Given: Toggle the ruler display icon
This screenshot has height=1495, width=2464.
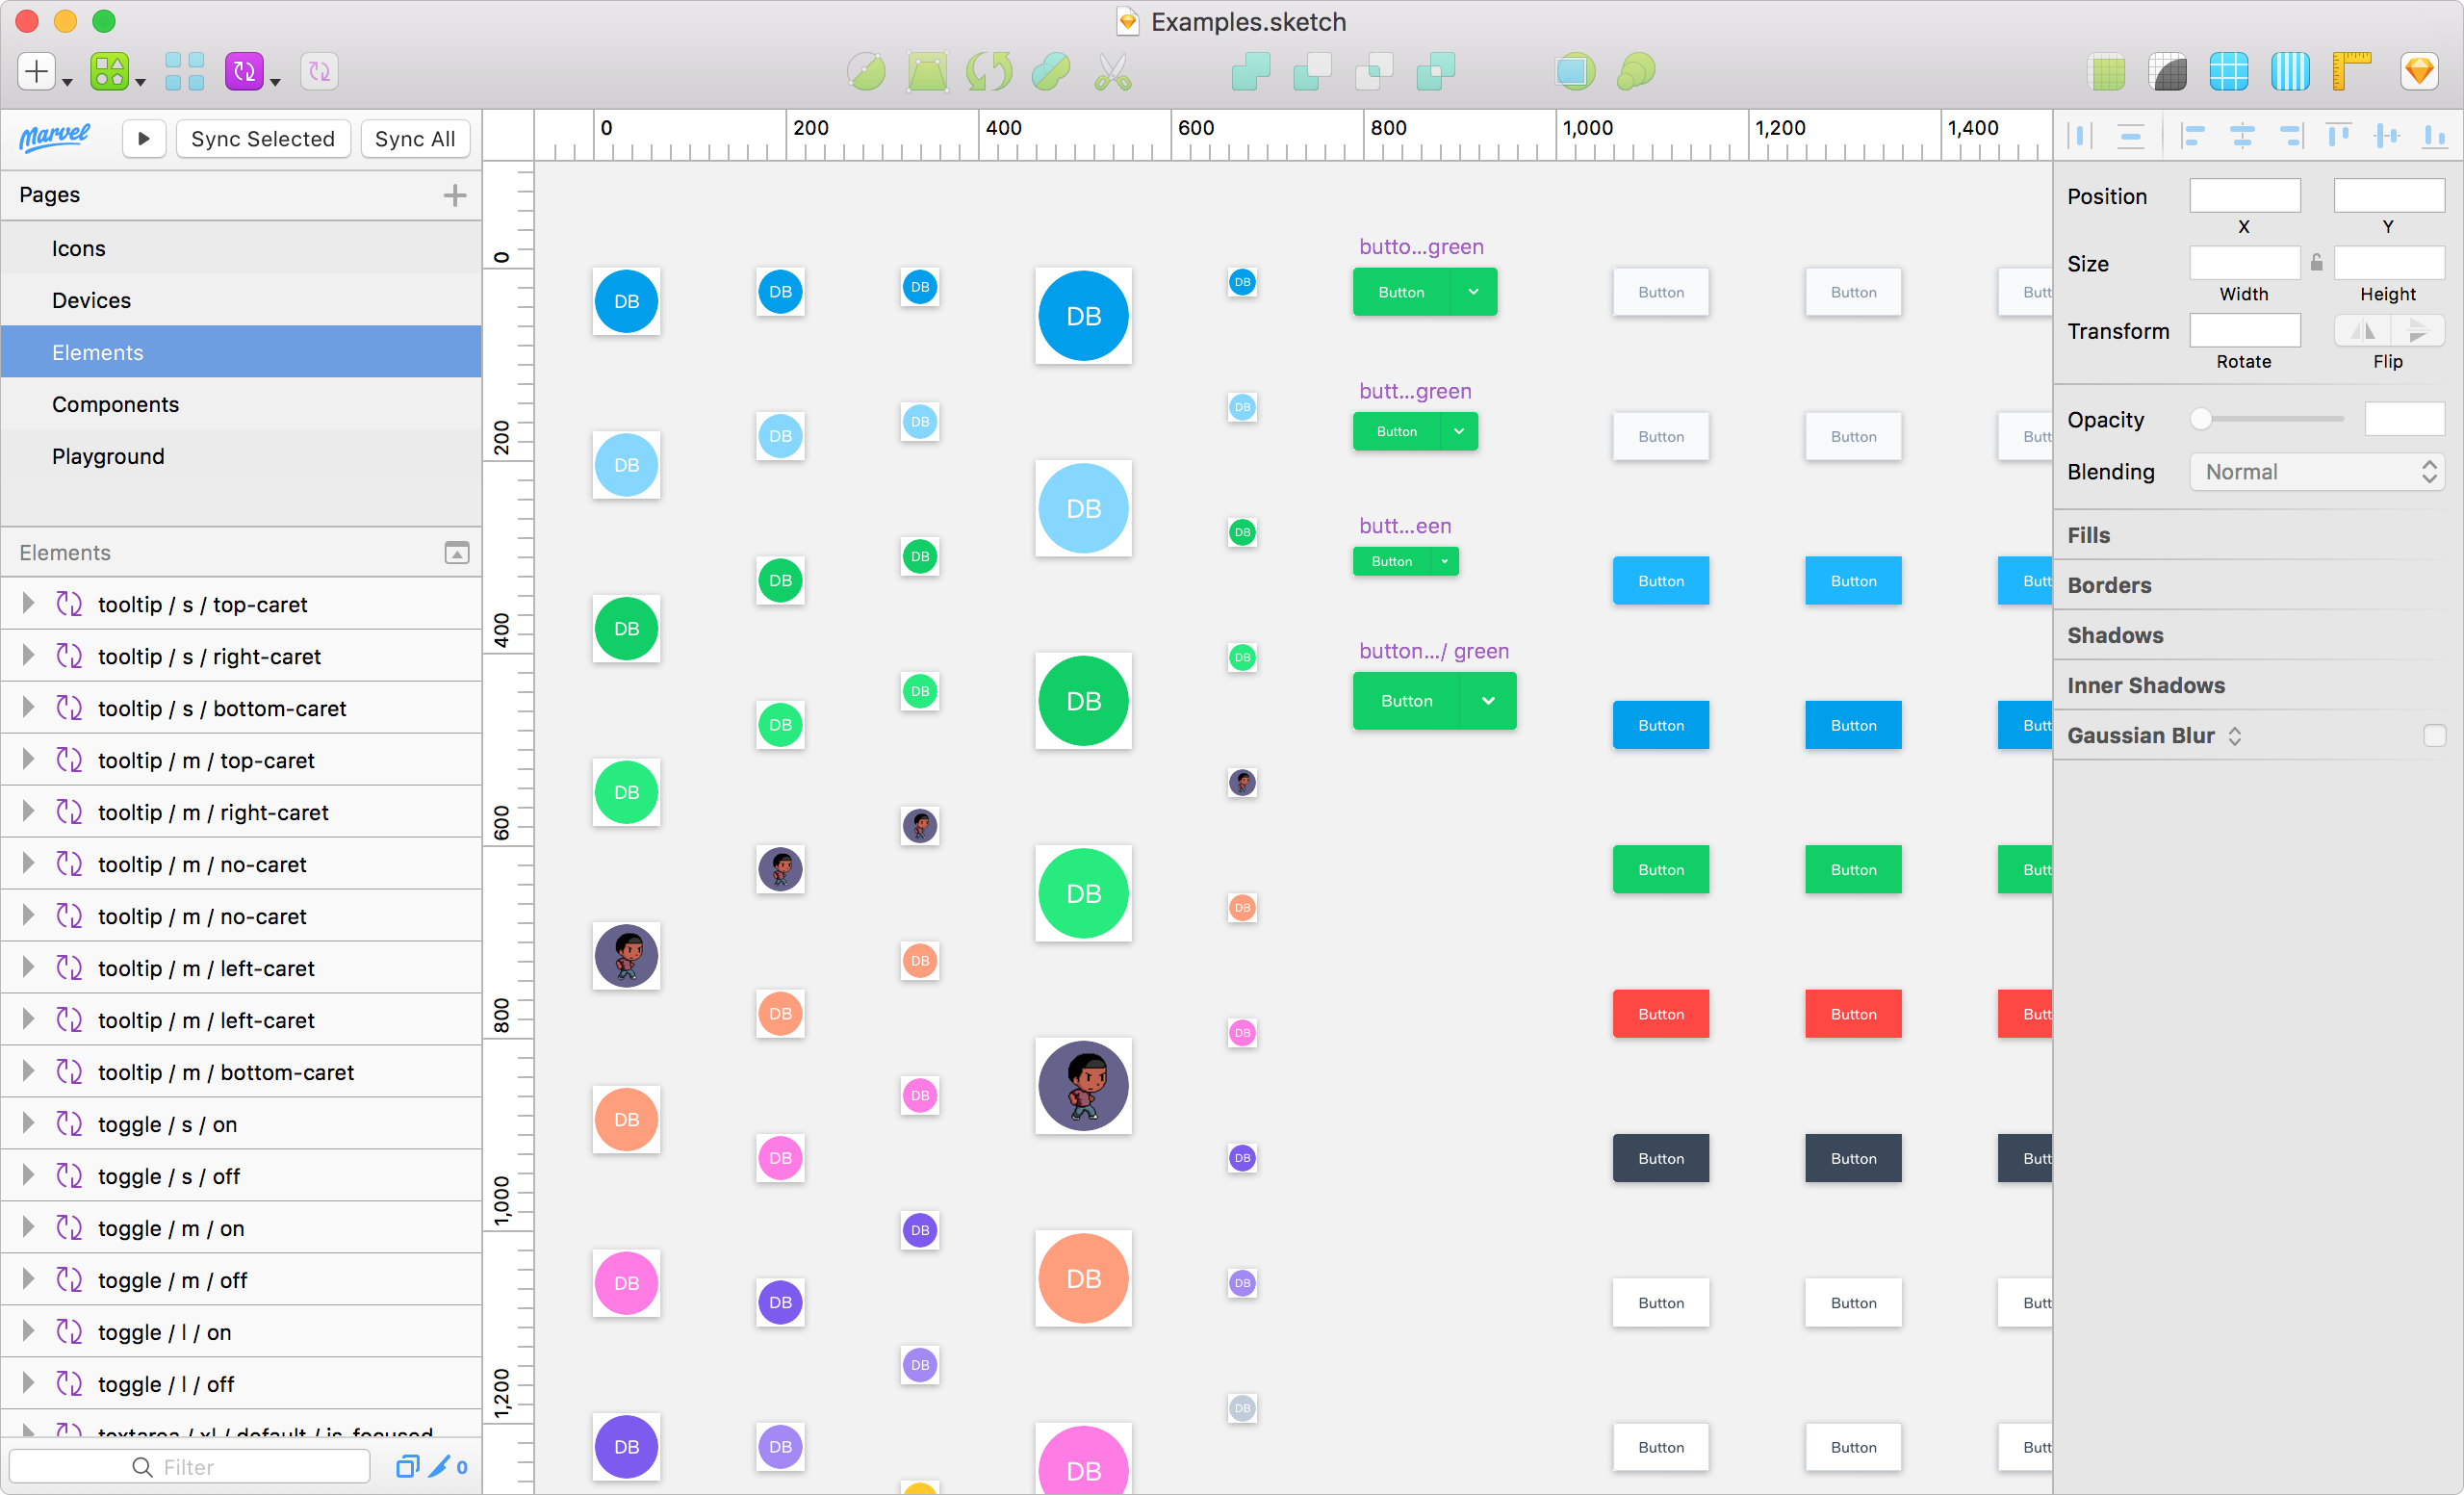Looking at the screenshot, I should tap(2352, 72).
